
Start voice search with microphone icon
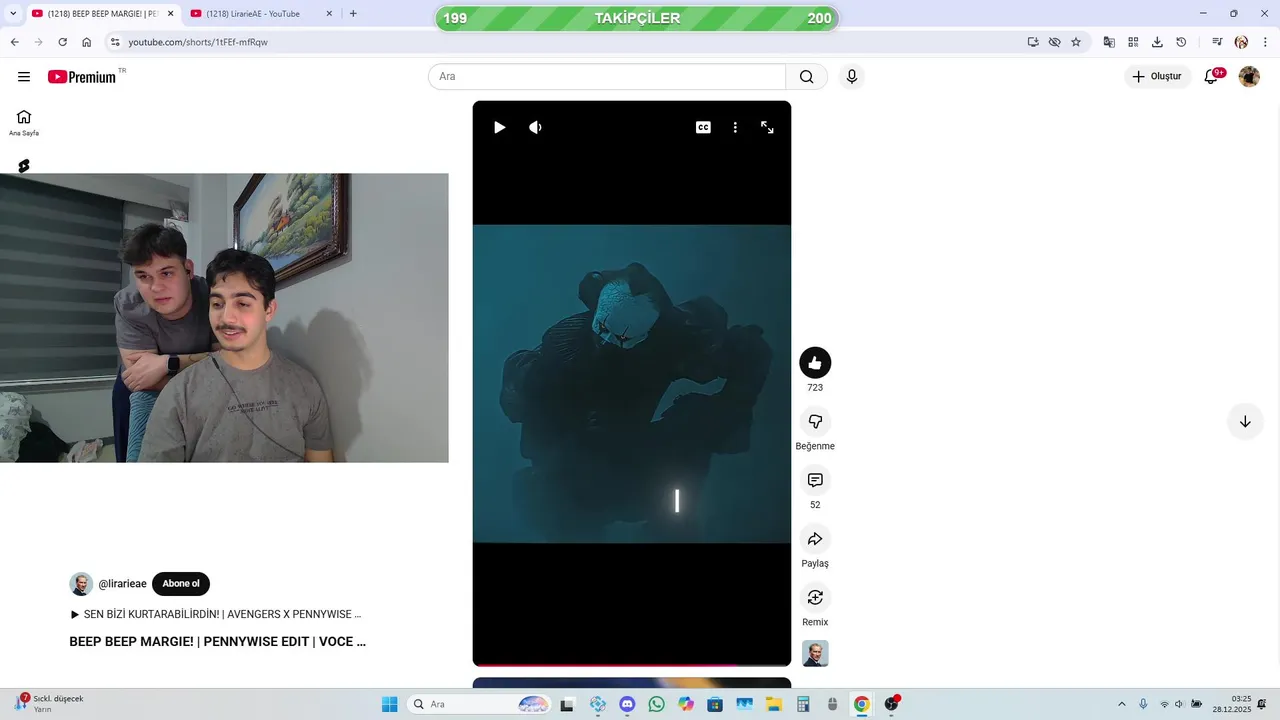click(852, 77)
